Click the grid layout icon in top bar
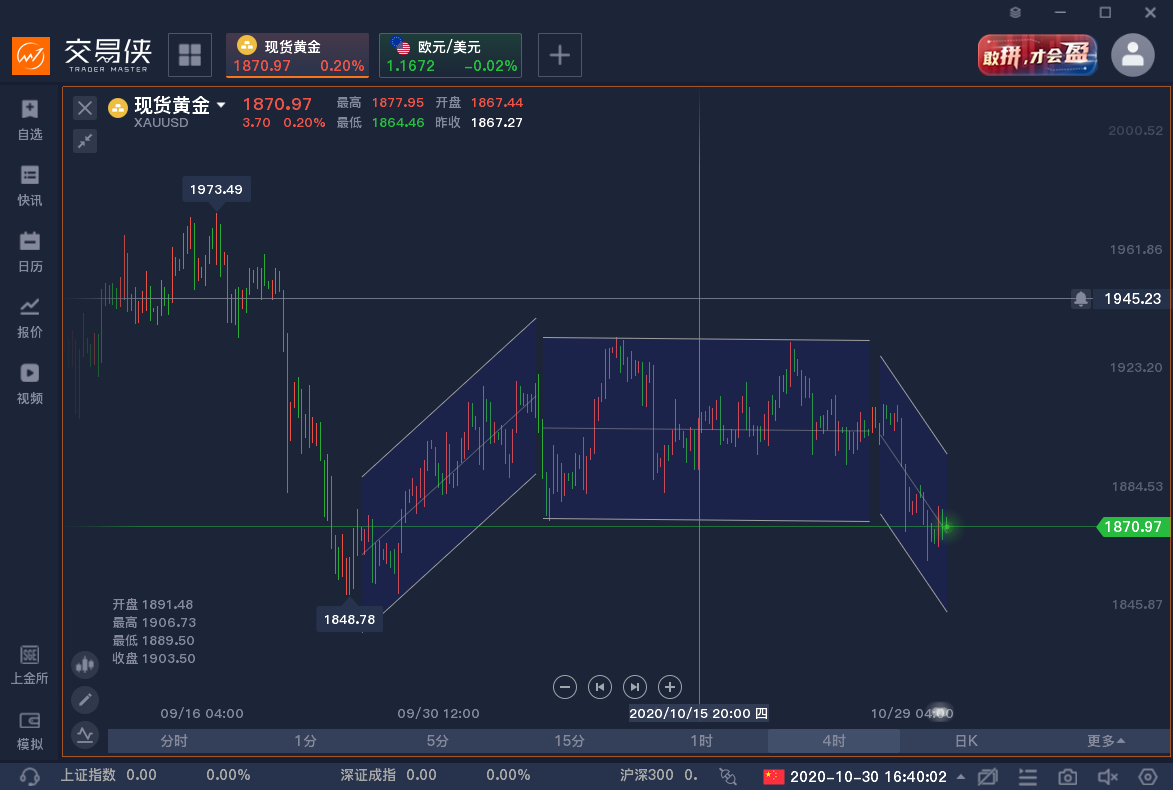Viewport: 1173px width, 790px height. click(190, 55)
